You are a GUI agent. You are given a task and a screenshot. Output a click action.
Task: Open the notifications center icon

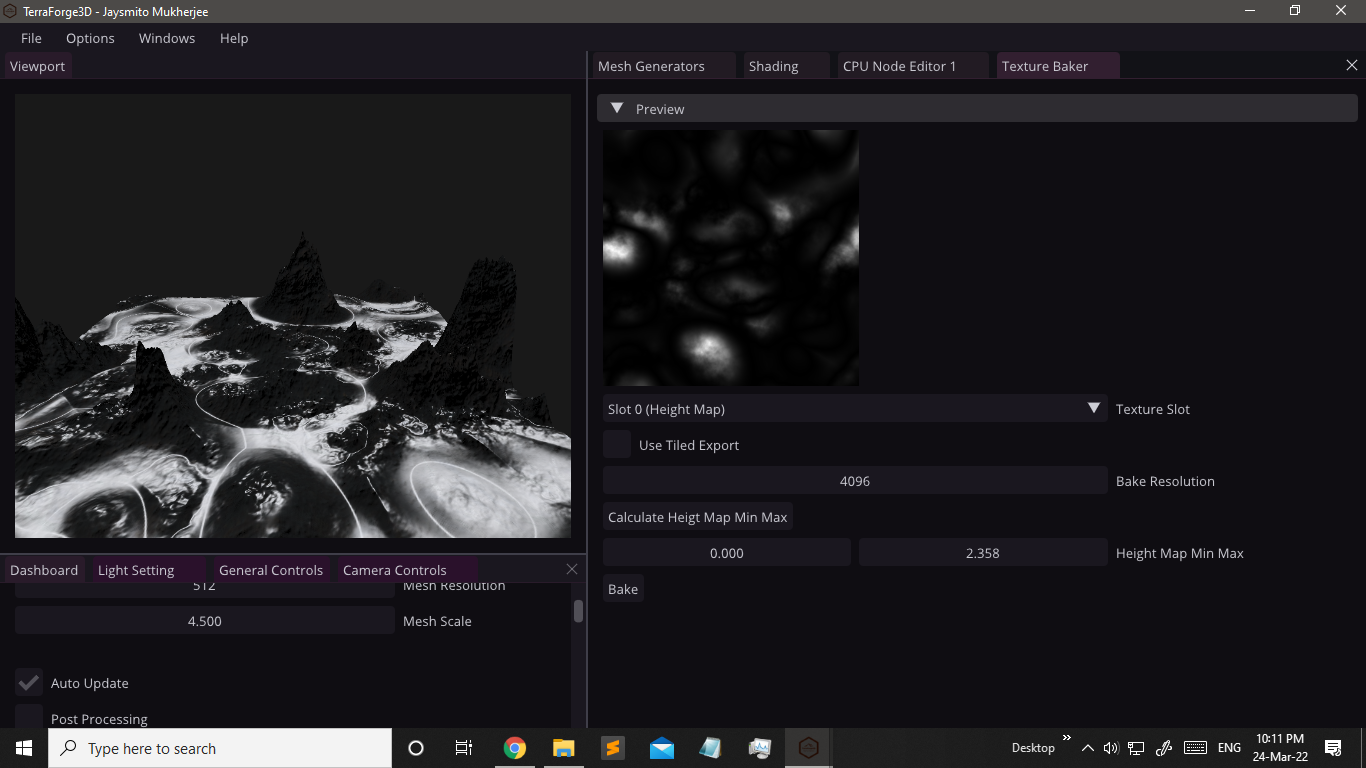(1332, 748)
